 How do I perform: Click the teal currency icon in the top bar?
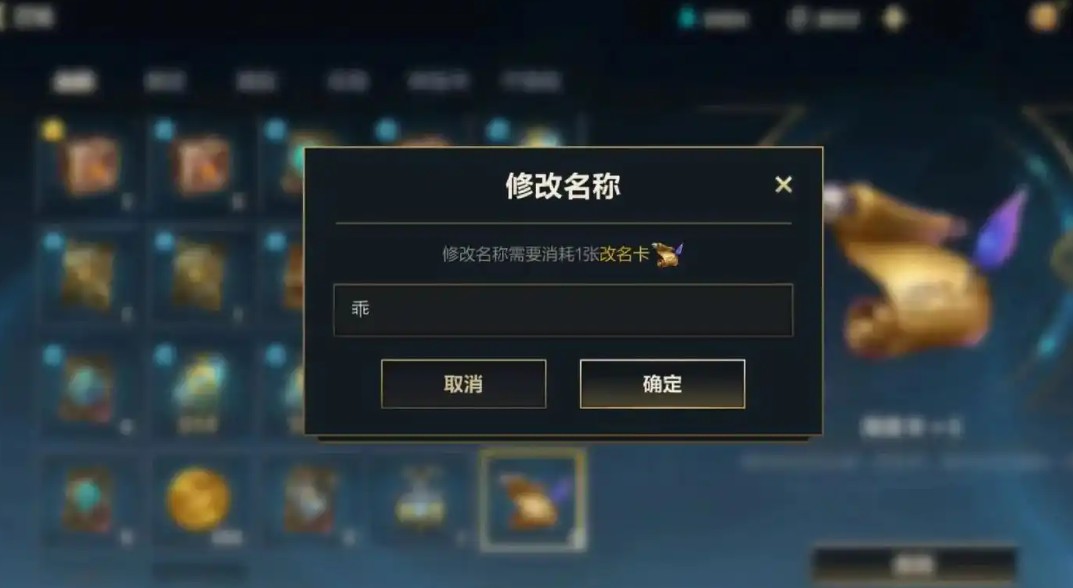pyautogui.click(x=686, y=18)
